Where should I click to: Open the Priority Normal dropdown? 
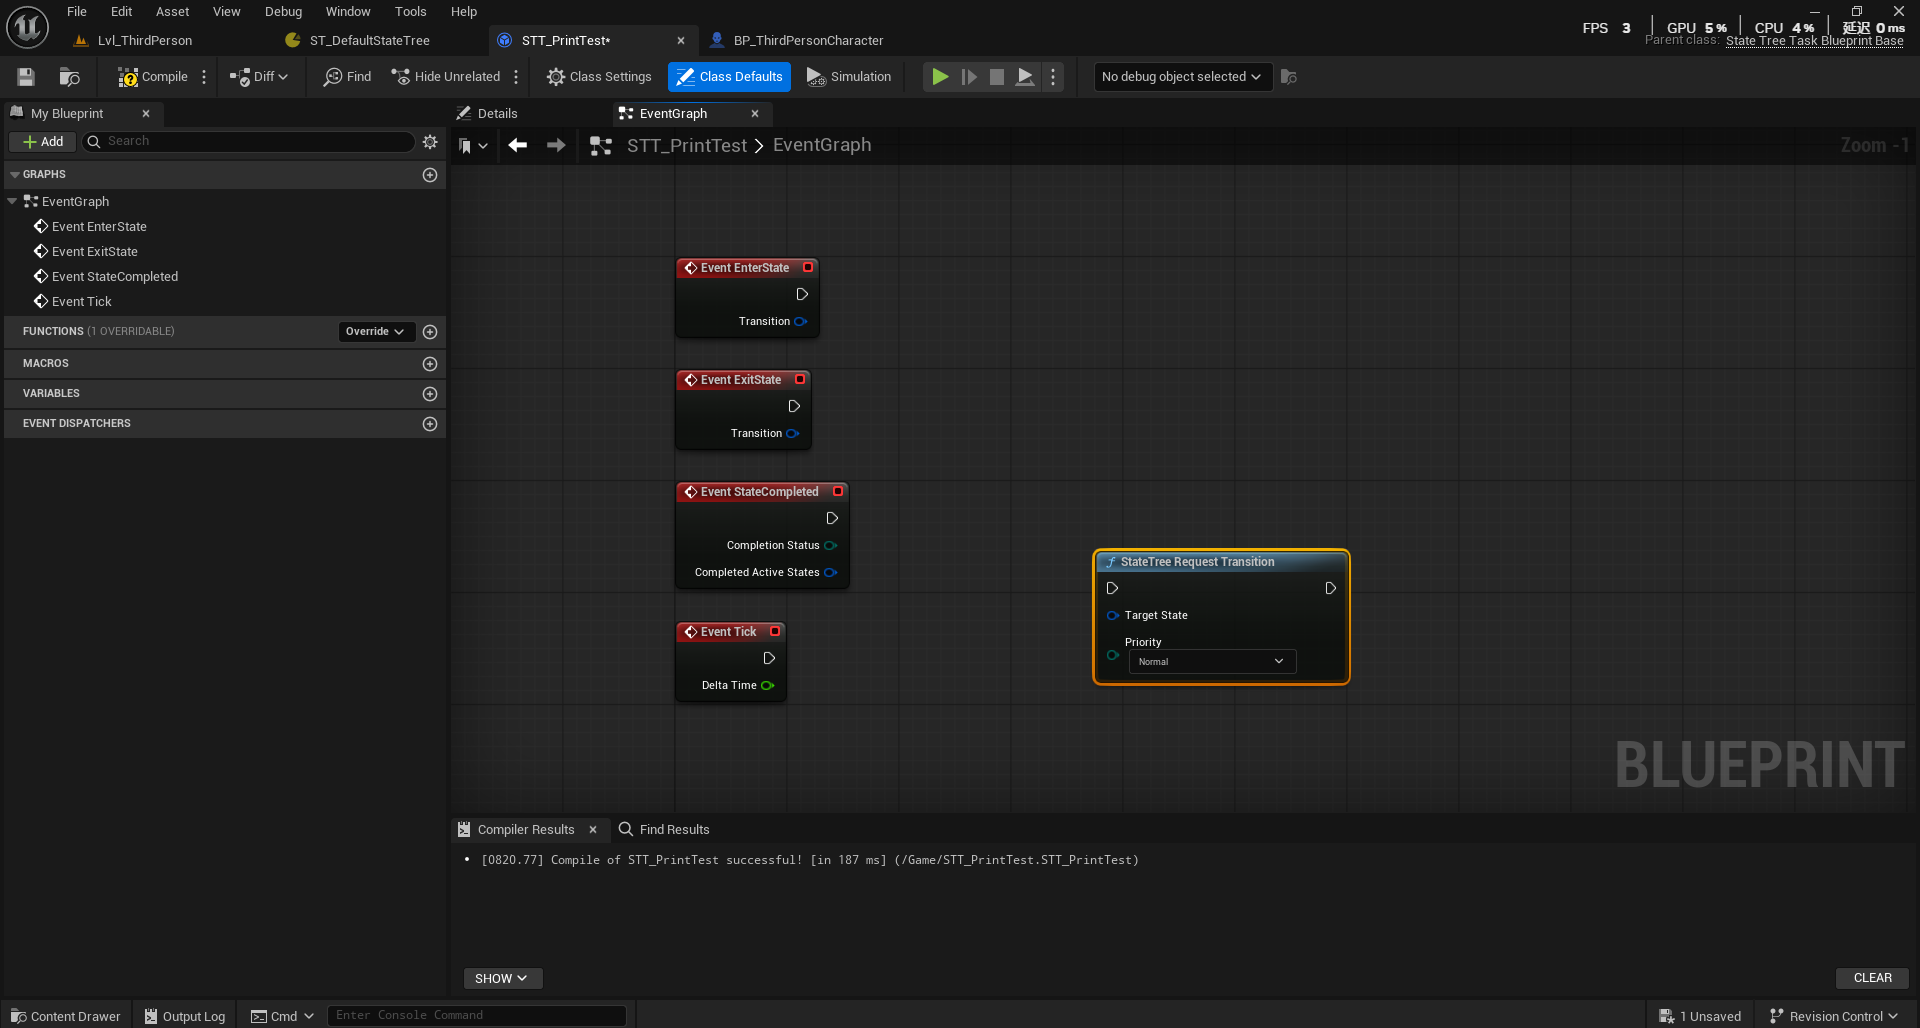point(1212,662)
